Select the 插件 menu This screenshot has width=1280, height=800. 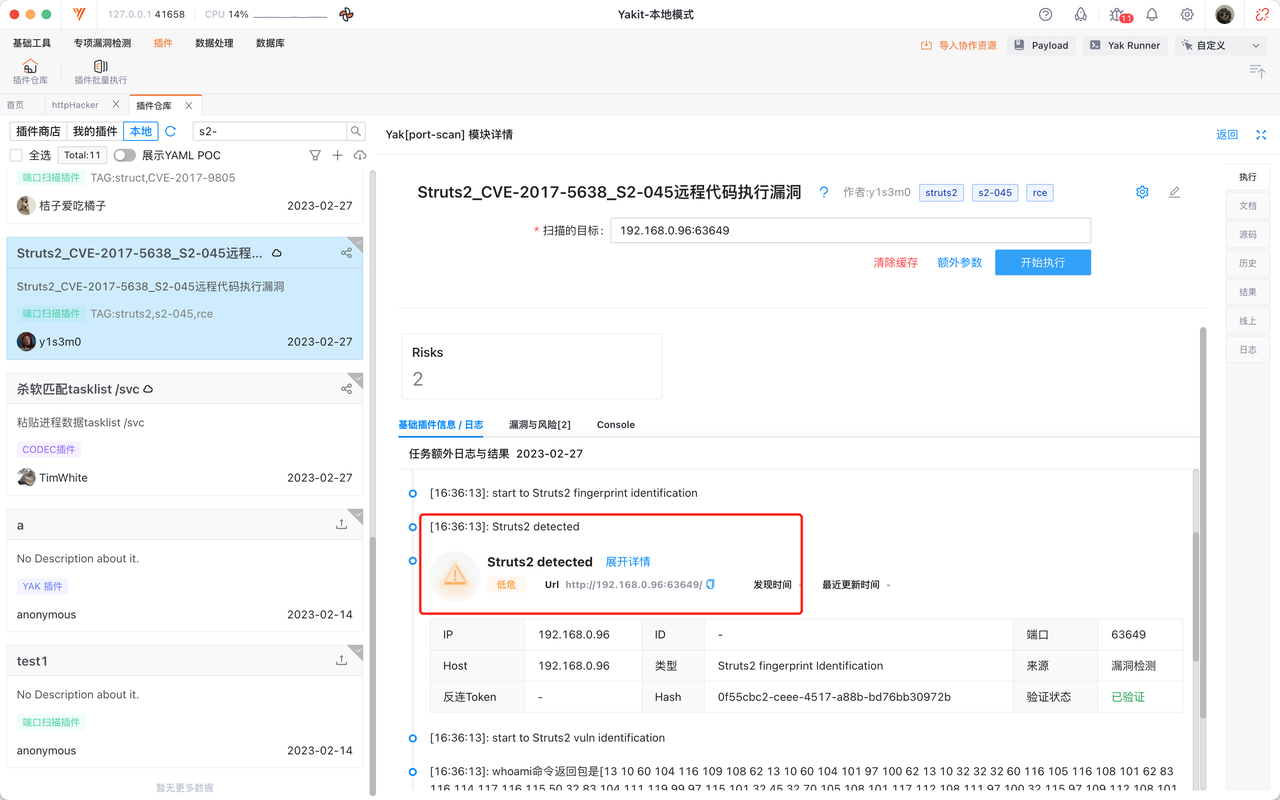[x=163, y=43]
